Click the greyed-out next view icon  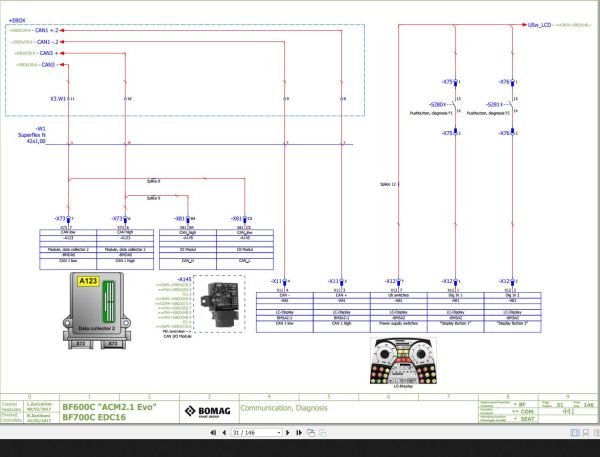[x=323, y=433]
